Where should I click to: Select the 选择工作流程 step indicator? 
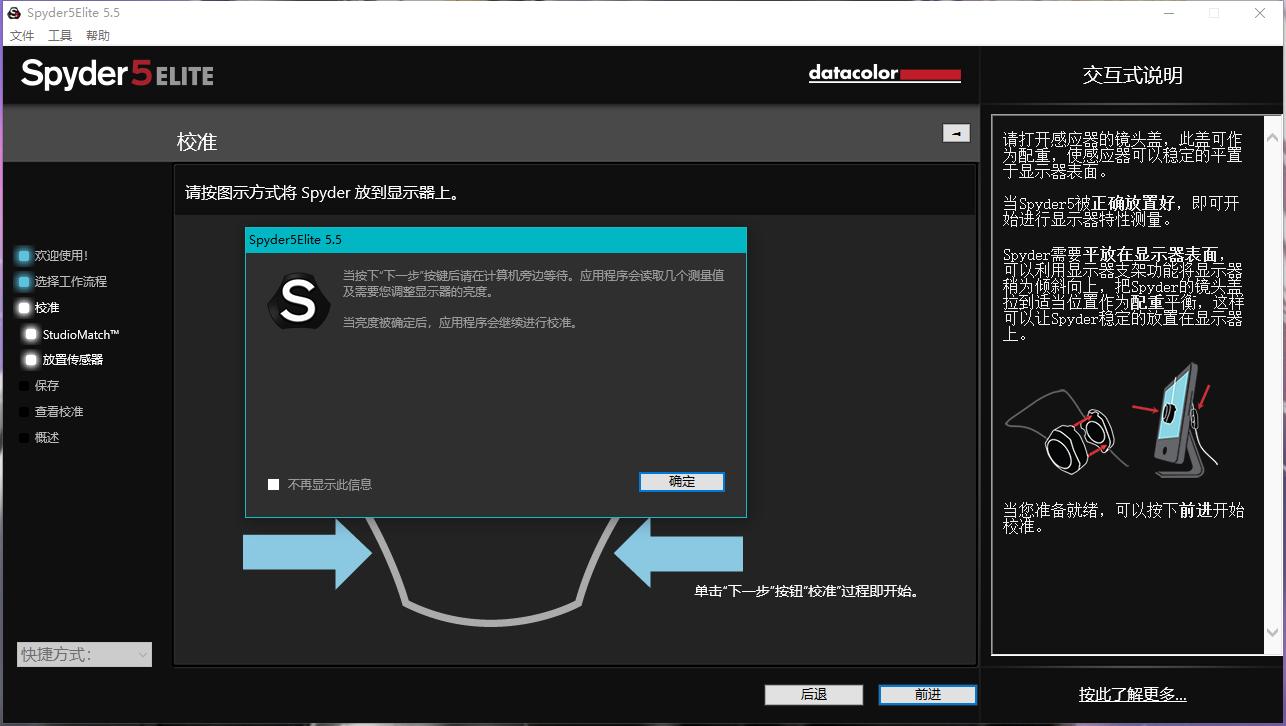point(60,281)
